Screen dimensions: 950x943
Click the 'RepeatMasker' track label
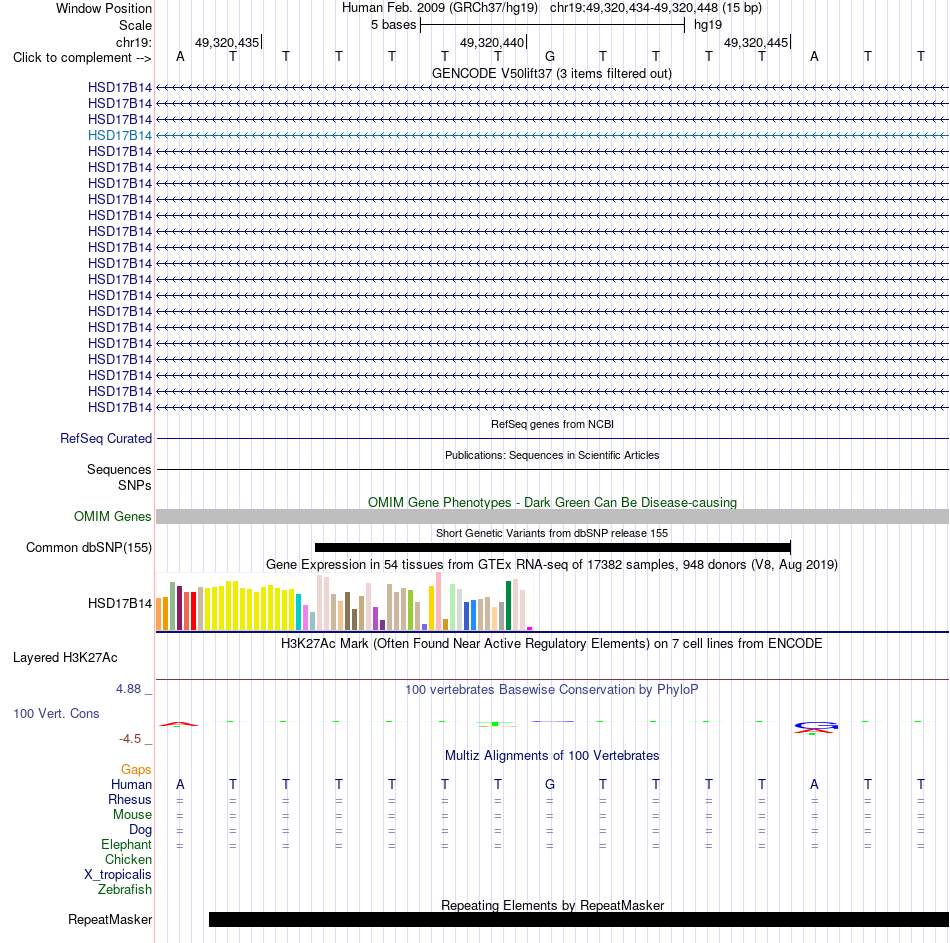(110, 919)
